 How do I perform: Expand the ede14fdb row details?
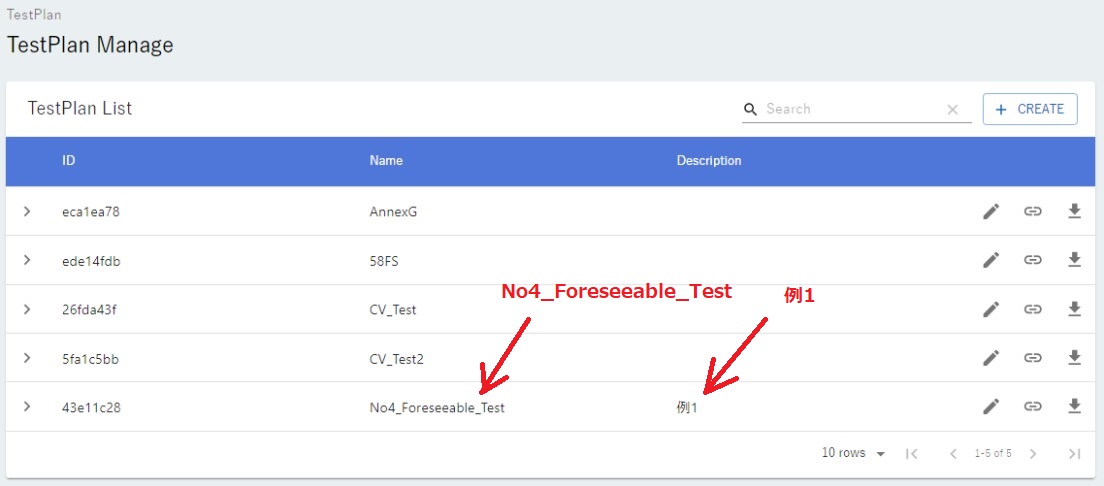pyautogui.click(x=27, y=260)
